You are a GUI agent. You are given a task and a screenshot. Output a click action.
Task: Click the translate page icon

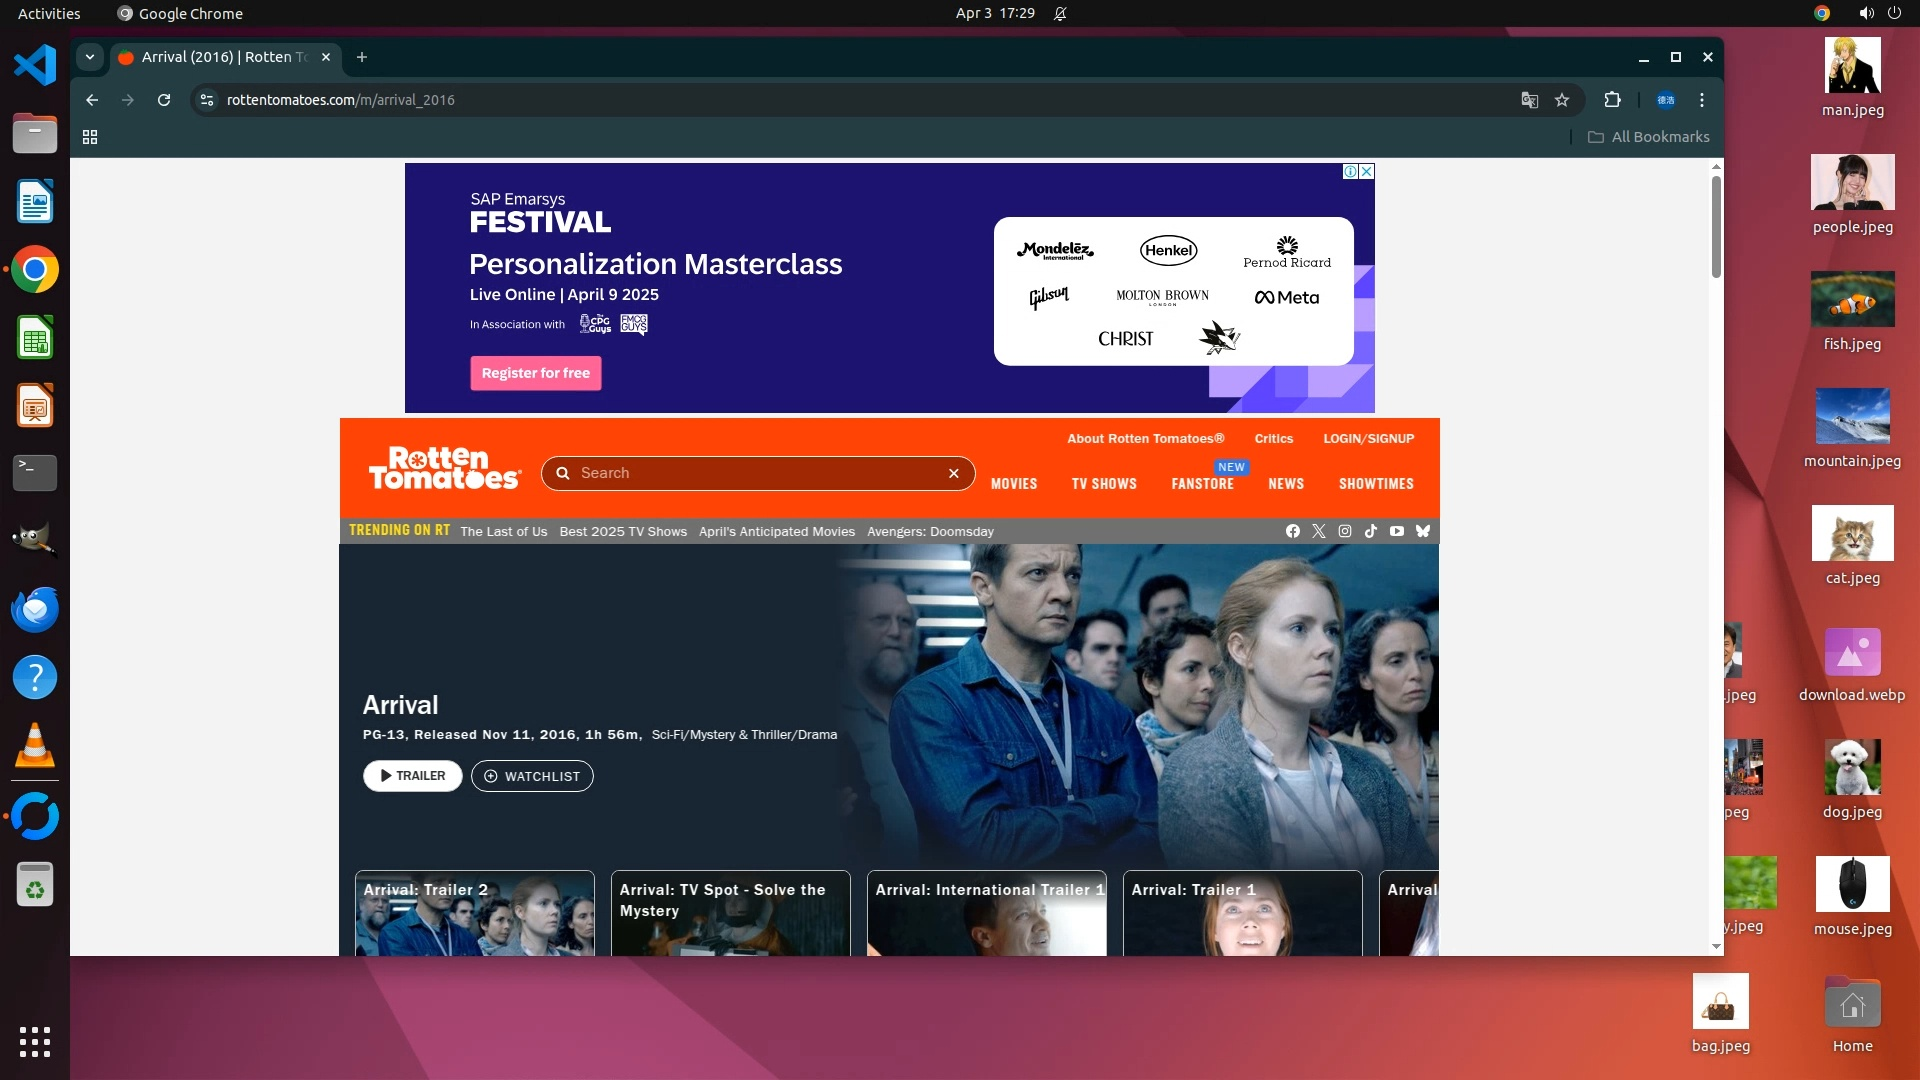[x=1529, y=100]
